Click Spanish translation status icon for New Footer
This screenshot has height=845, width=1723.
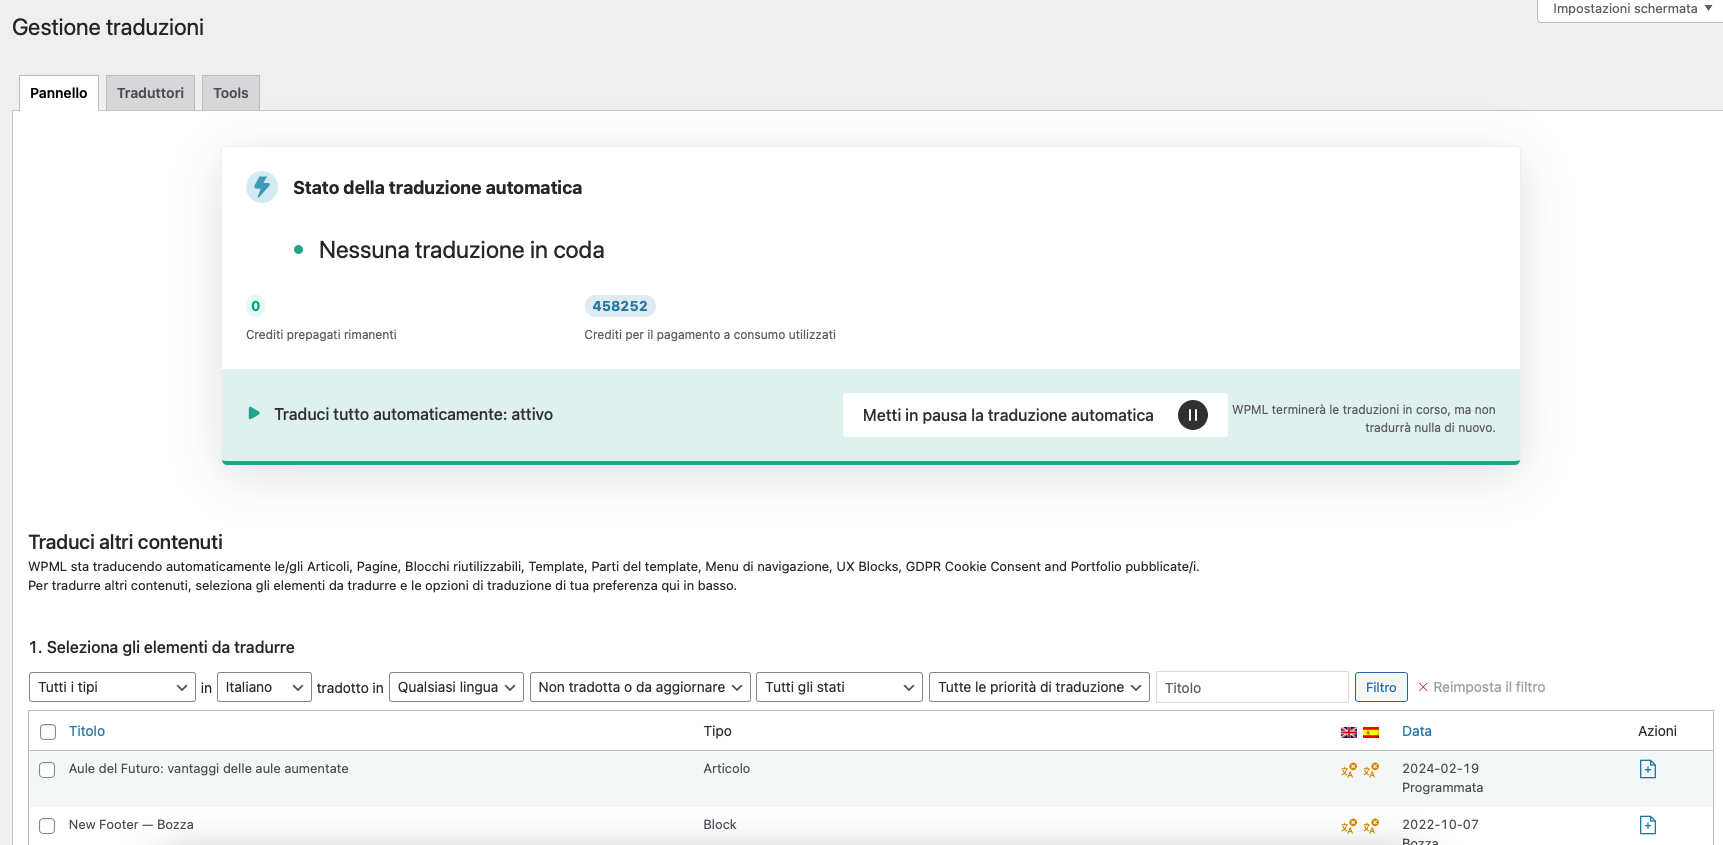pyautogui.click(x=1371, y=826)
